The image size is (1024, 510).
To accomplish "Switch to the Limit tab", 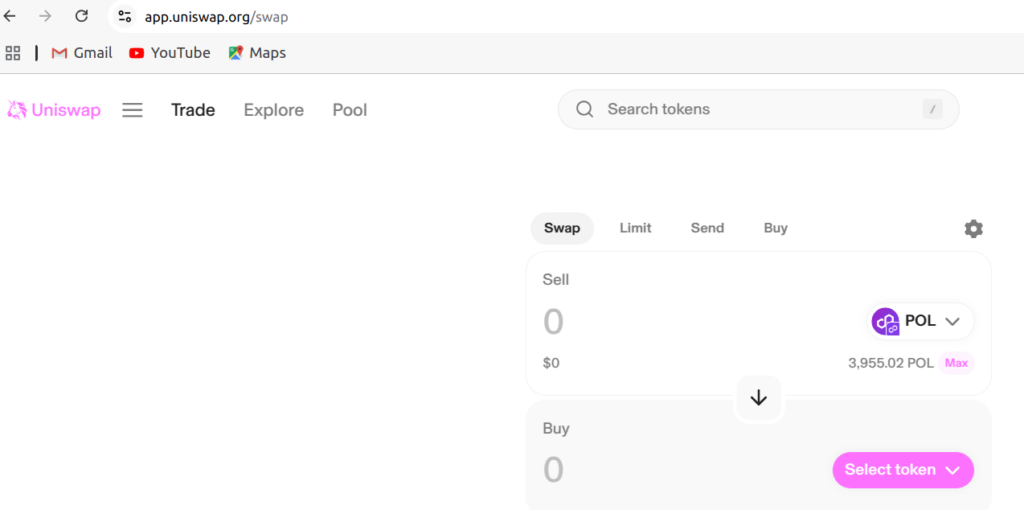I will 635,228.
